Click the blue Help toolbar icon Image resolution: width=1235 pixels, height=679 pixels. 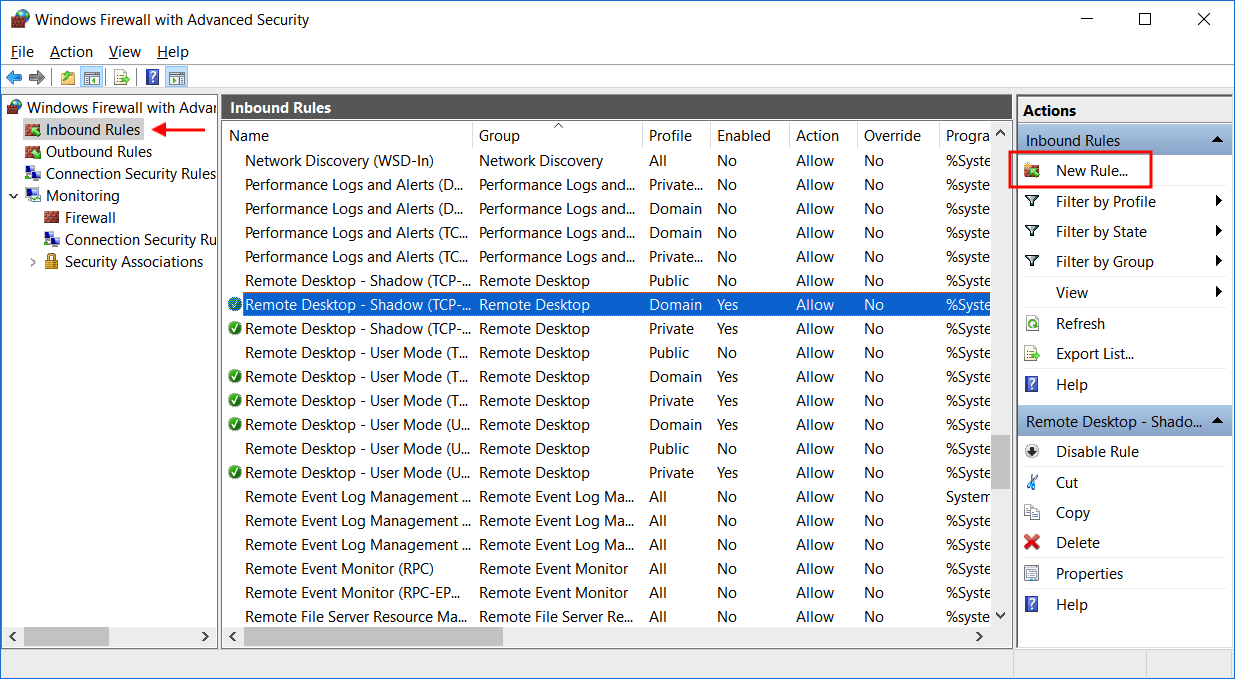[152, 78]
